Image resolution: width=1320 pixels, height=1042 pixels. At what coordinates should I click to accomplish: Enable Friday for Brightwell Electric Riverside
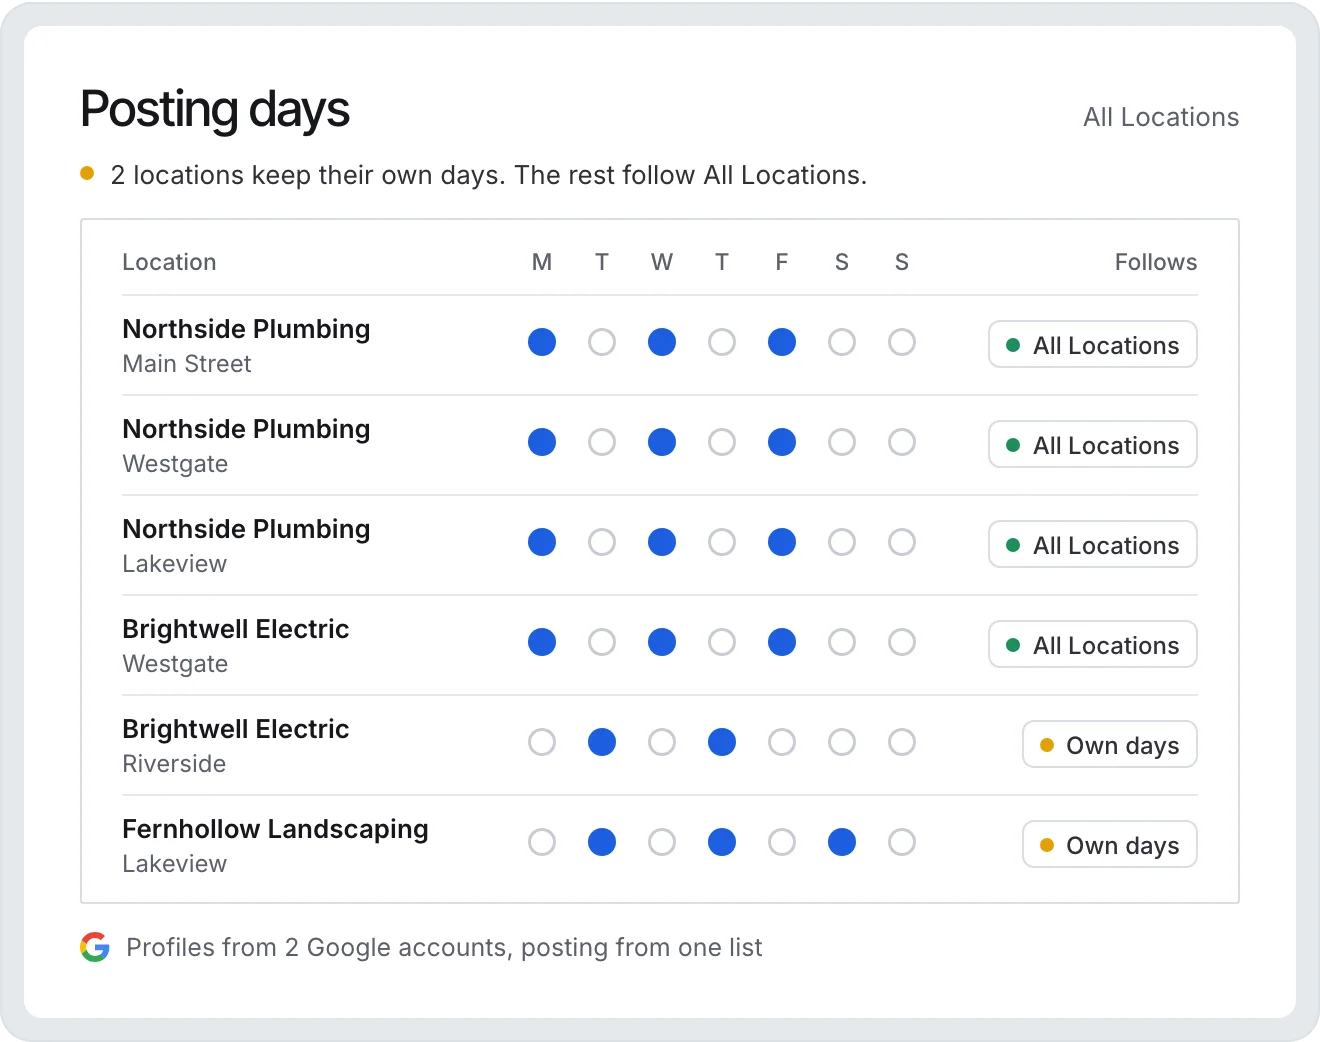click(x=782, y=742)
